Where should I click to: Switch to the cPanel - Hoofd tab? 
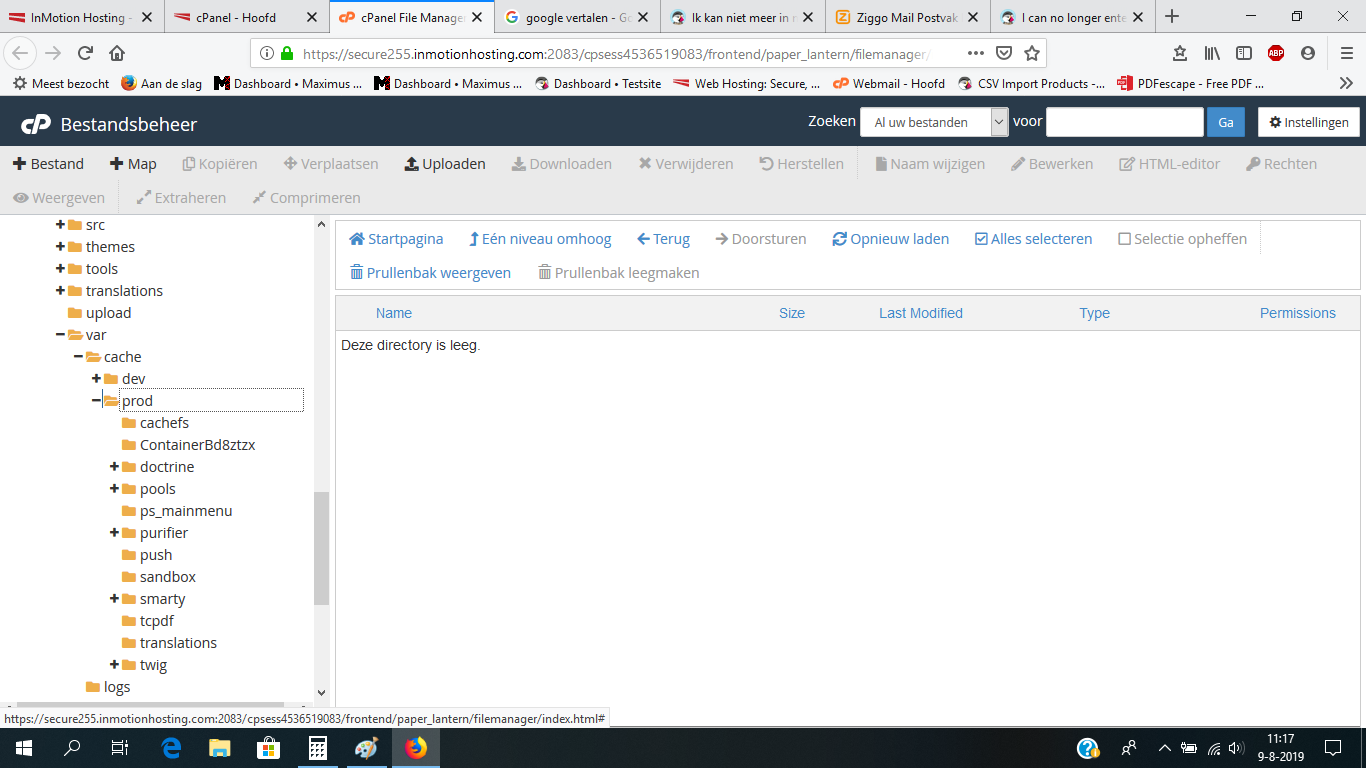click(x=245, y=17)
